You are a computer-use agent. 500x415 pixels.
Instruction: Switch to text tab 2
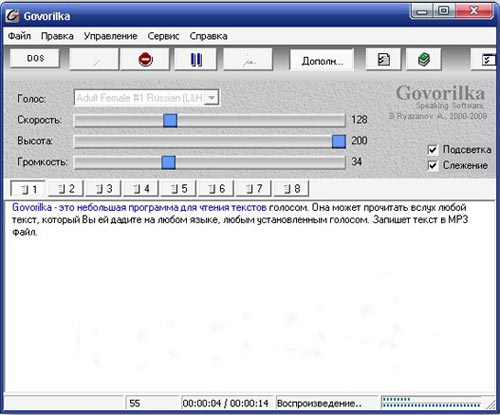pos(66,189)
